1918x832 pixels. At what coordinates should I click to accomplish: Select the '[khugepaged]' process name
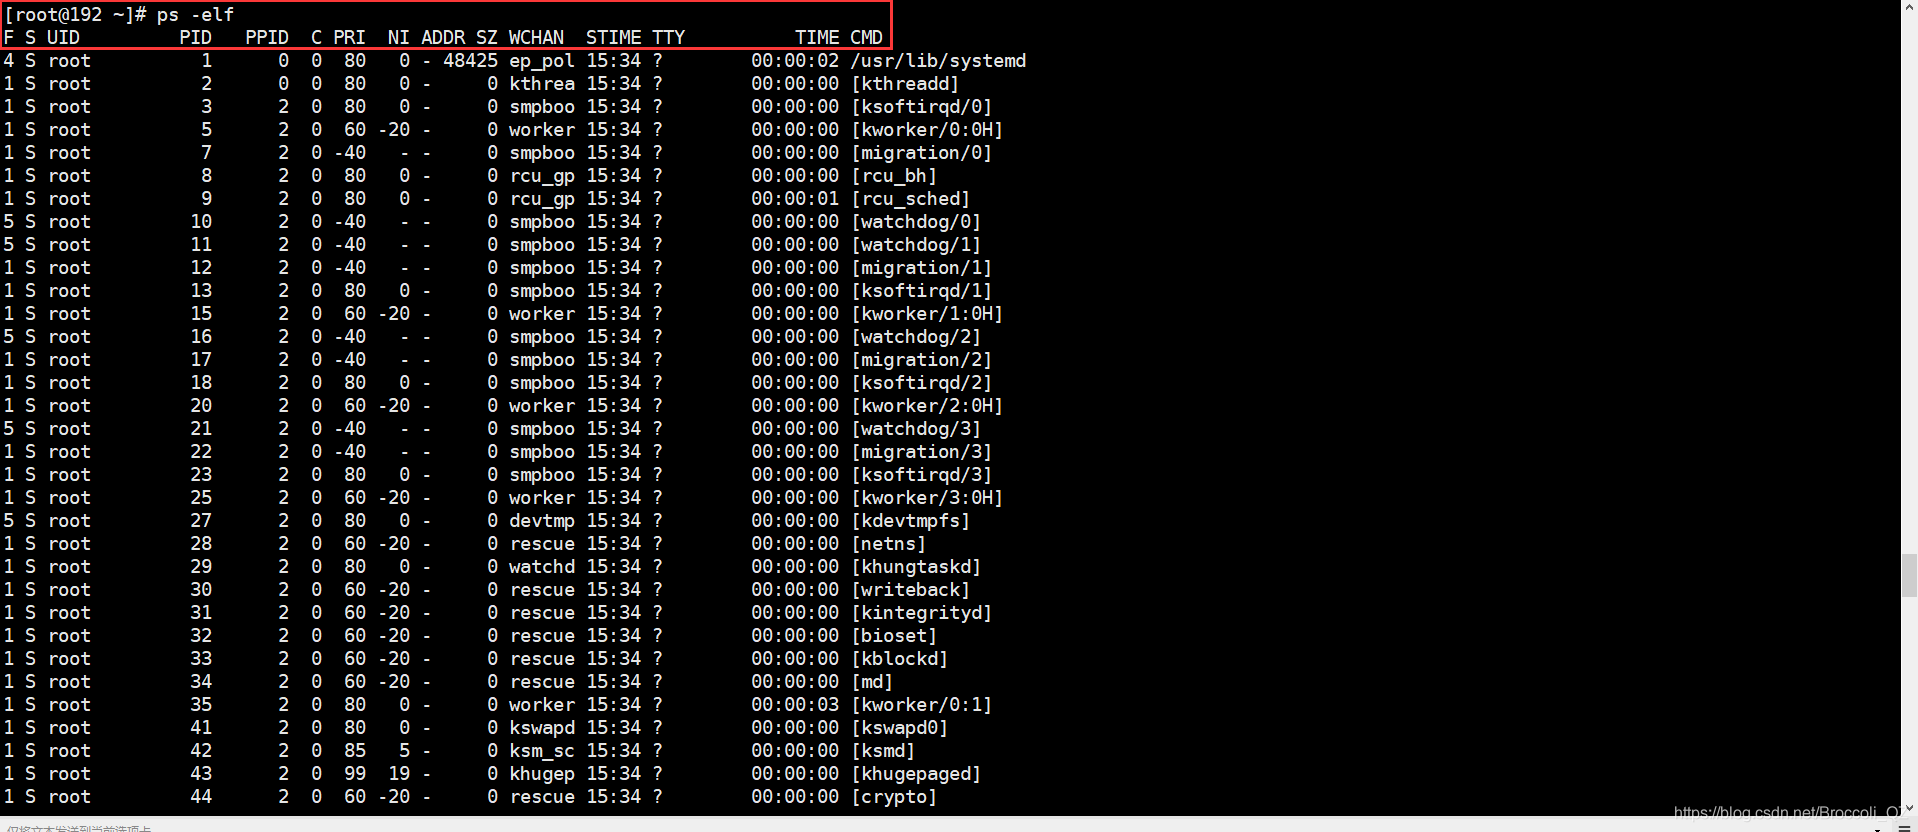(916, 774)
